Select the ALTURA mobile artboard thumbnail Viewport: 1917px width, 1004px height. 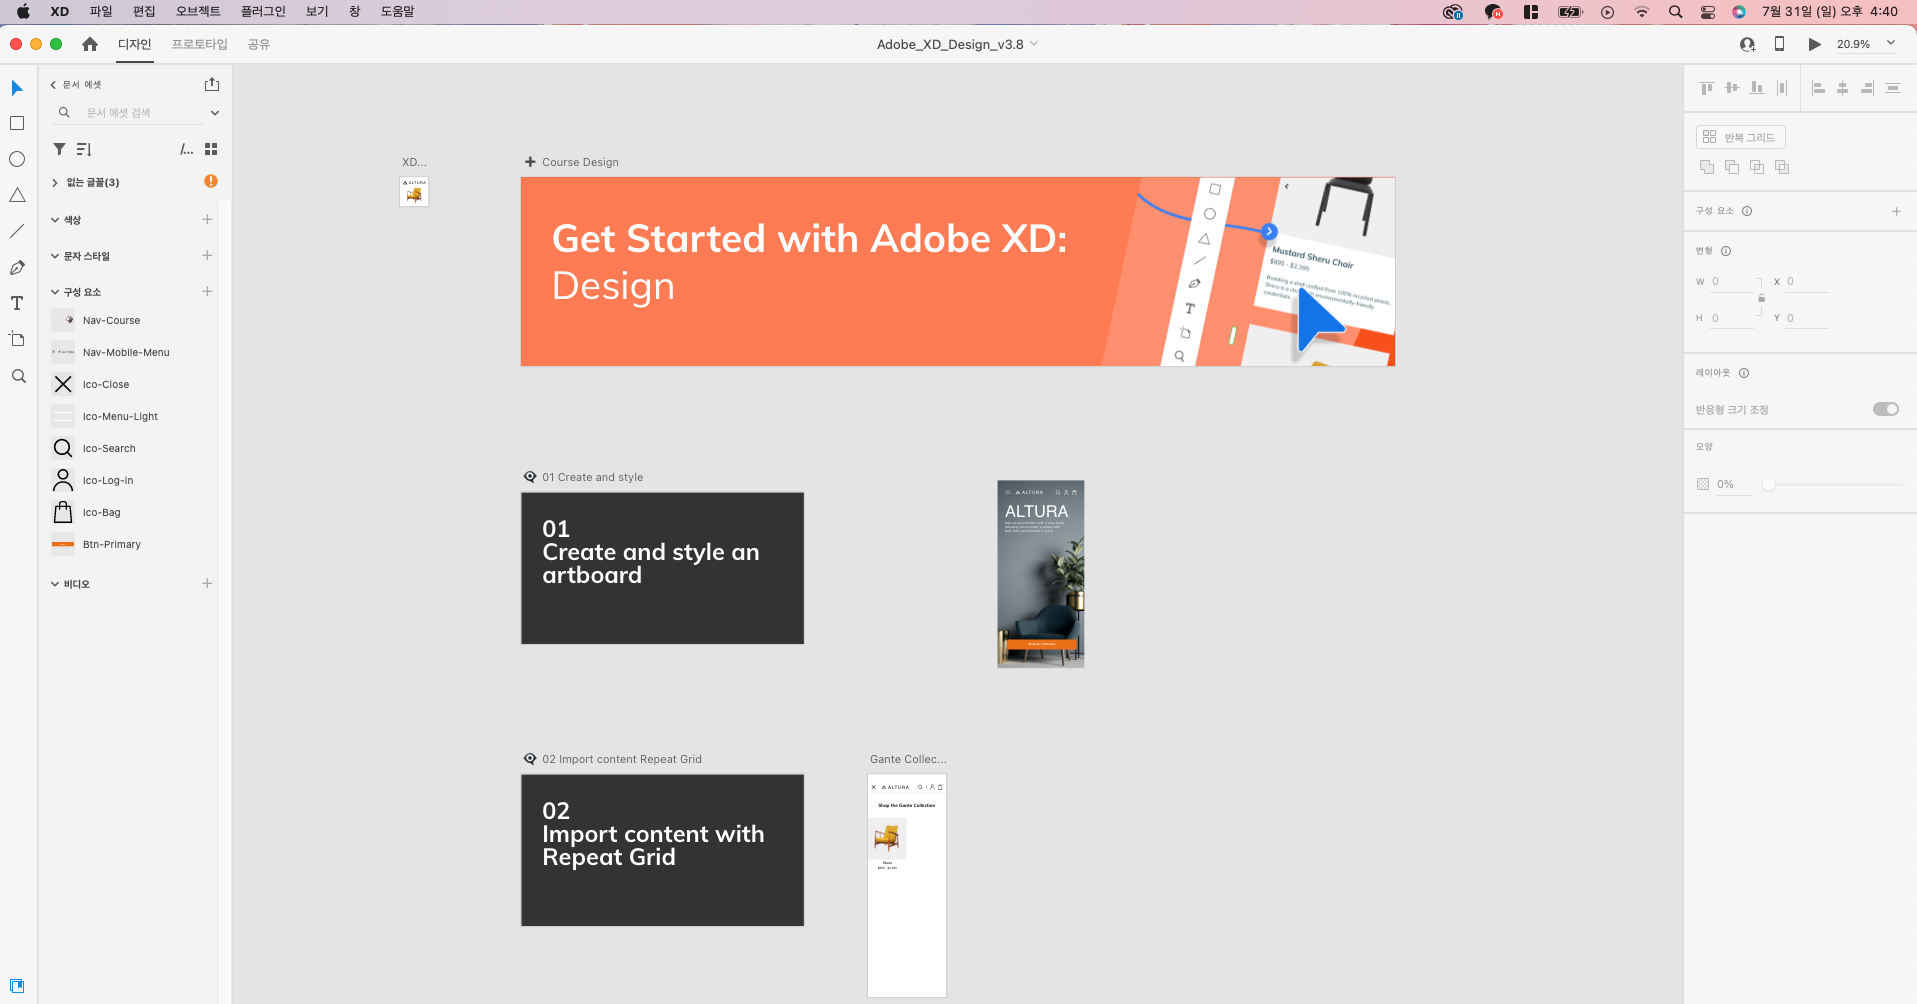pos(1041,574)
